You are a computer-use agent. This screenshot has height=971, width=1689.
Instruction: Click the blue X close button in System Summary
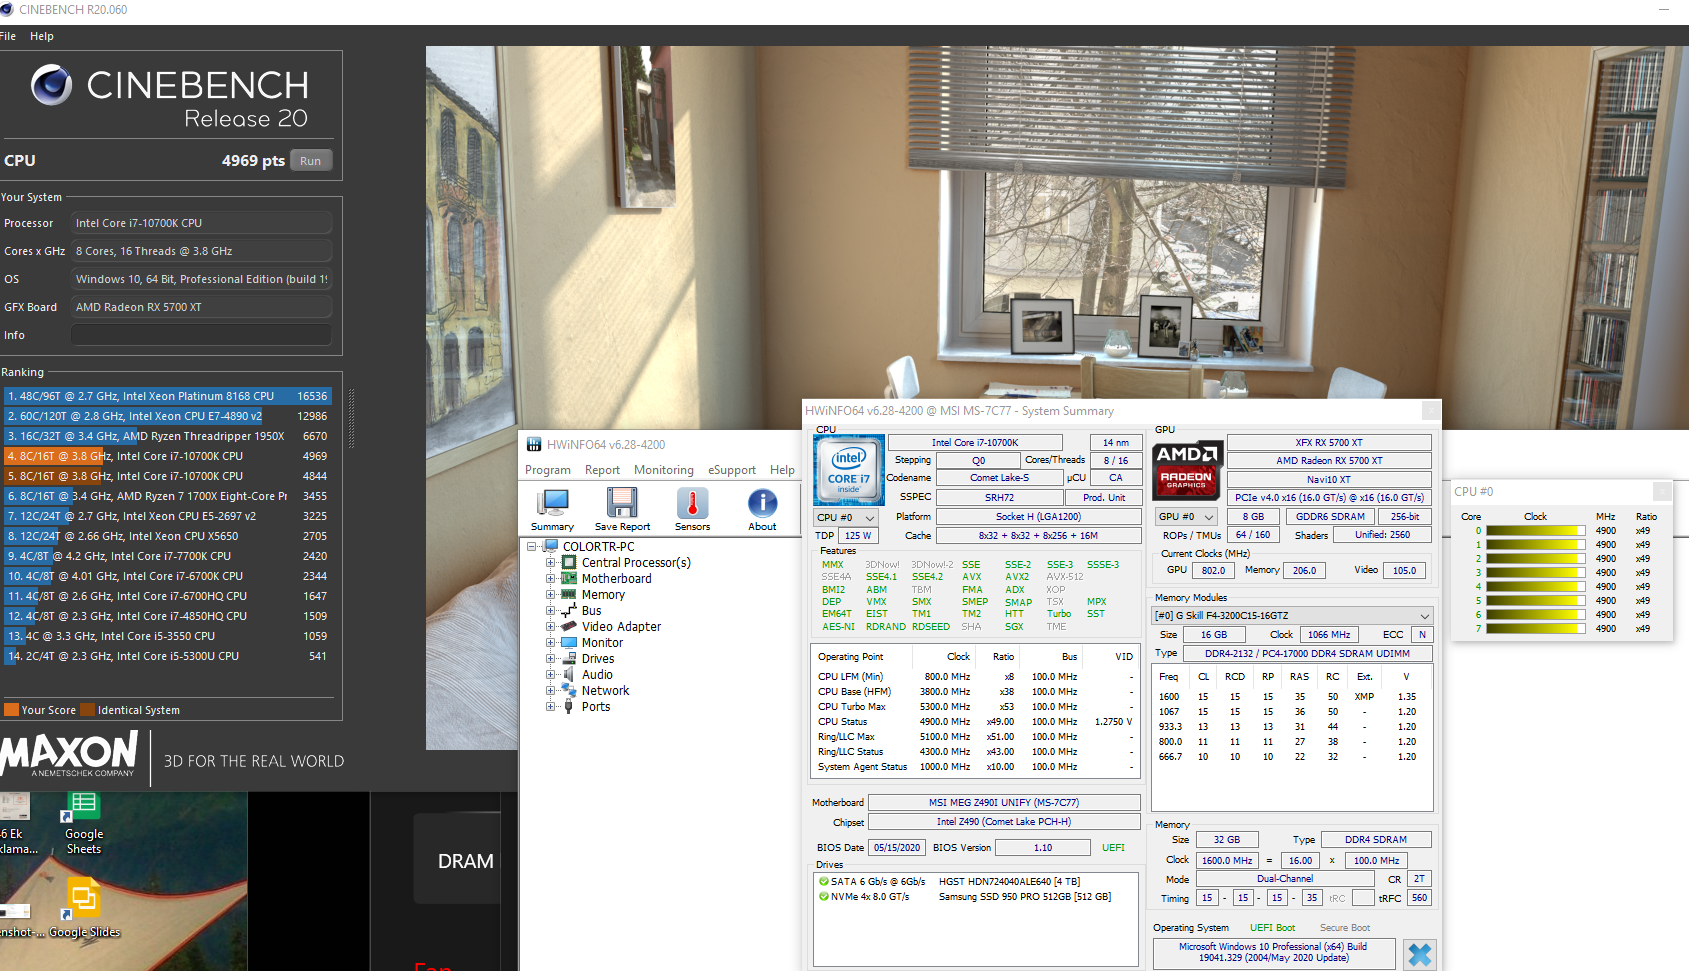1419,955
